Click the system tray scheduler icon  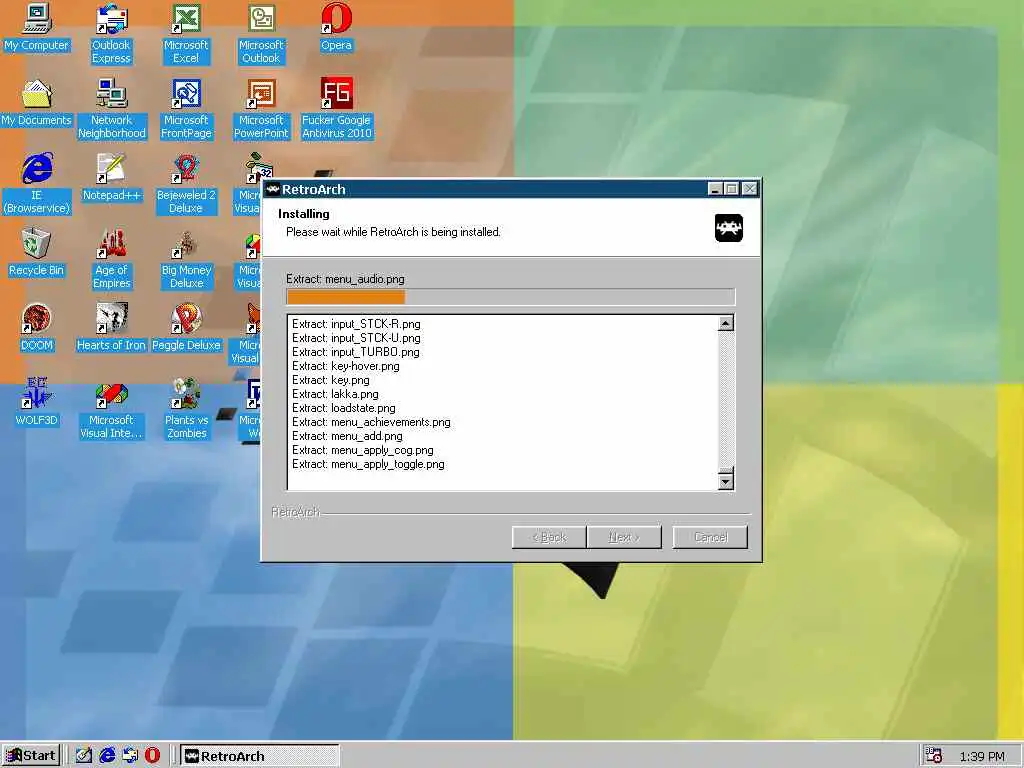934,756
